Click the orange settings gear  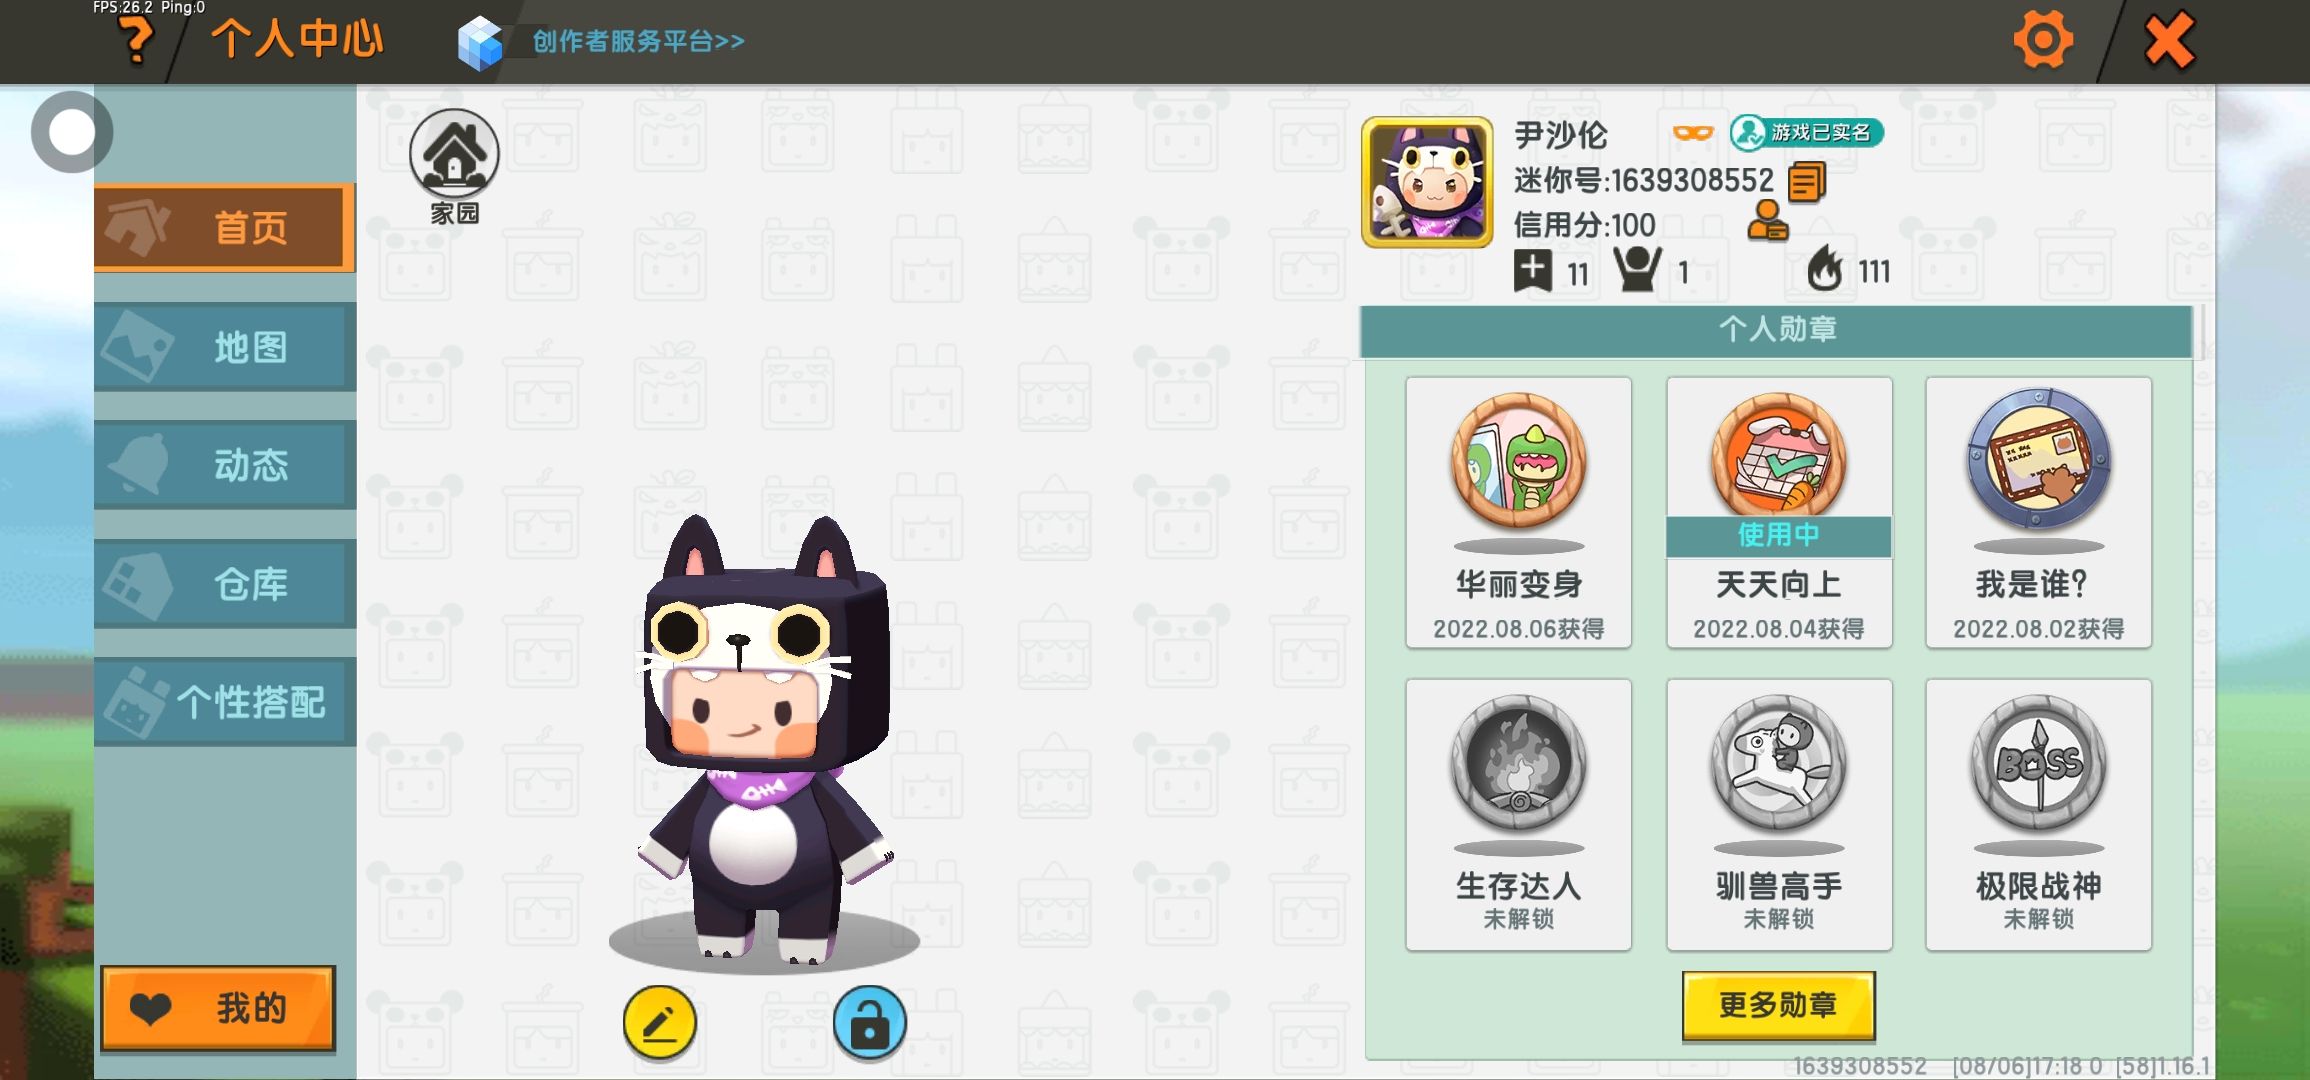2043,40
